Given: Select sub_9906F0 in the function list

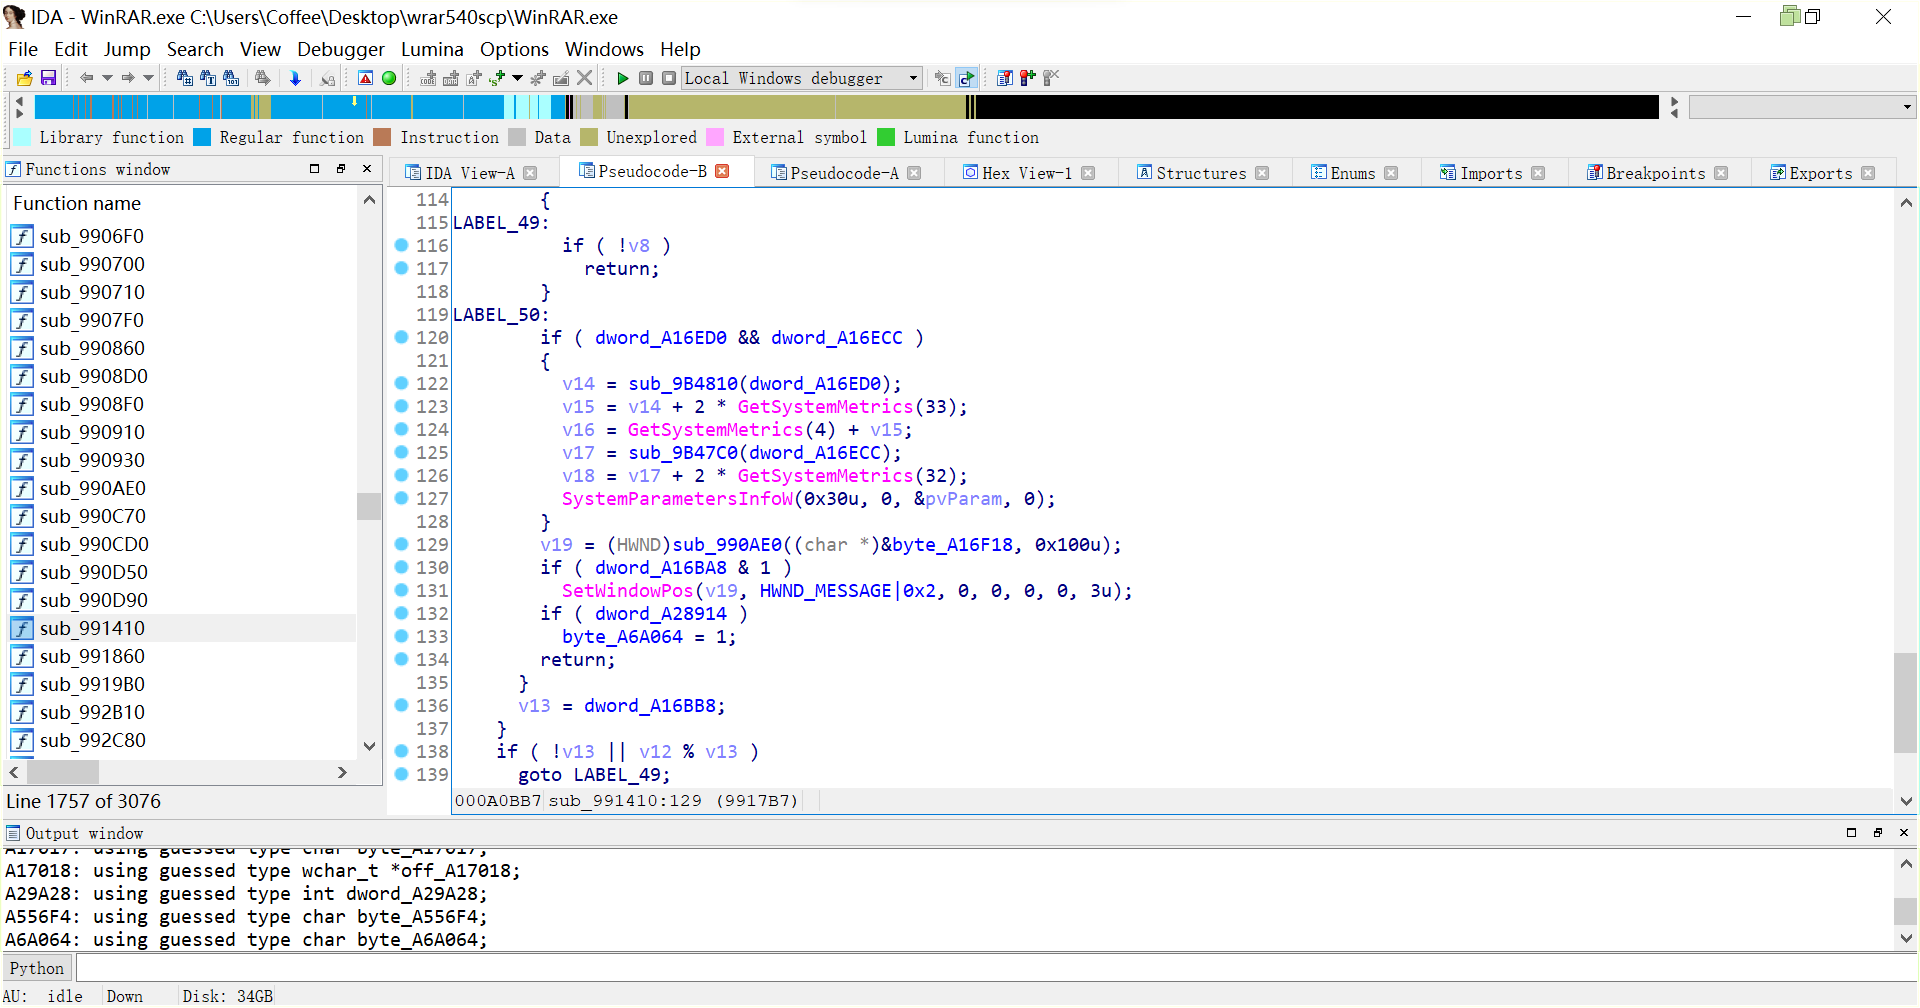Looking at the screenshot, I should [92, 236].
